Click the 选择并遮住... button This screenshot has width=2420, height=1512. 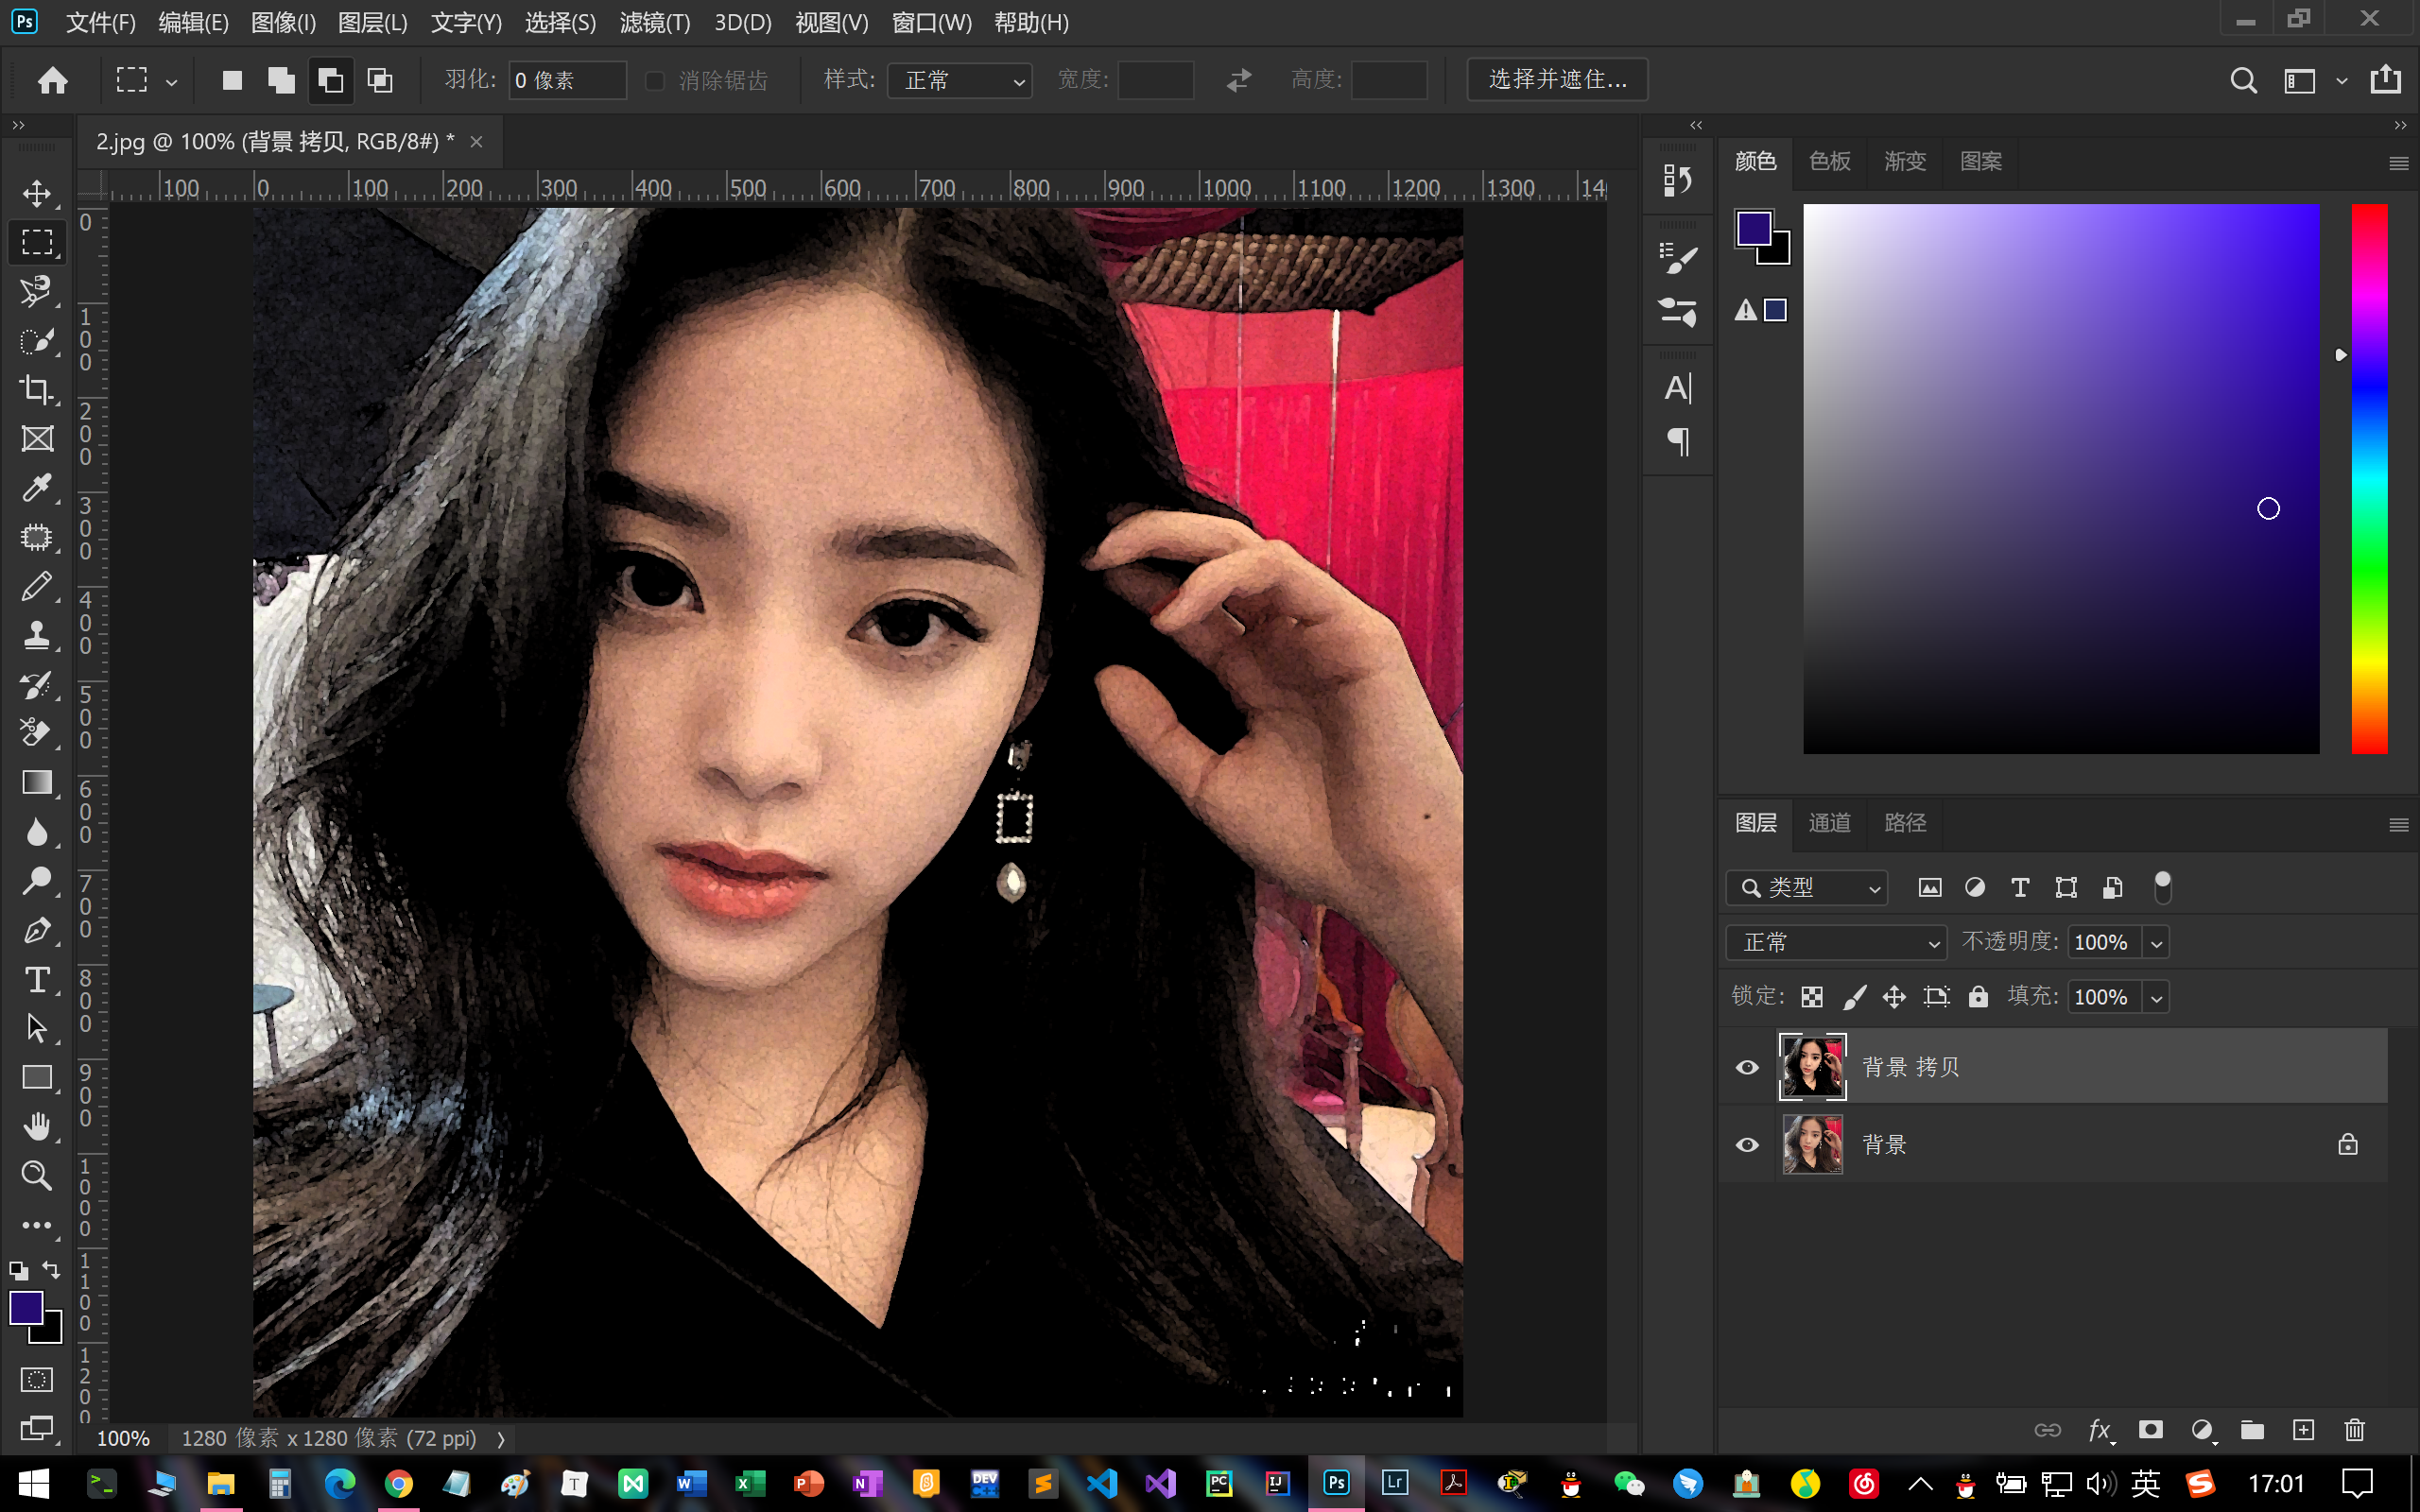click(1557, 80)
